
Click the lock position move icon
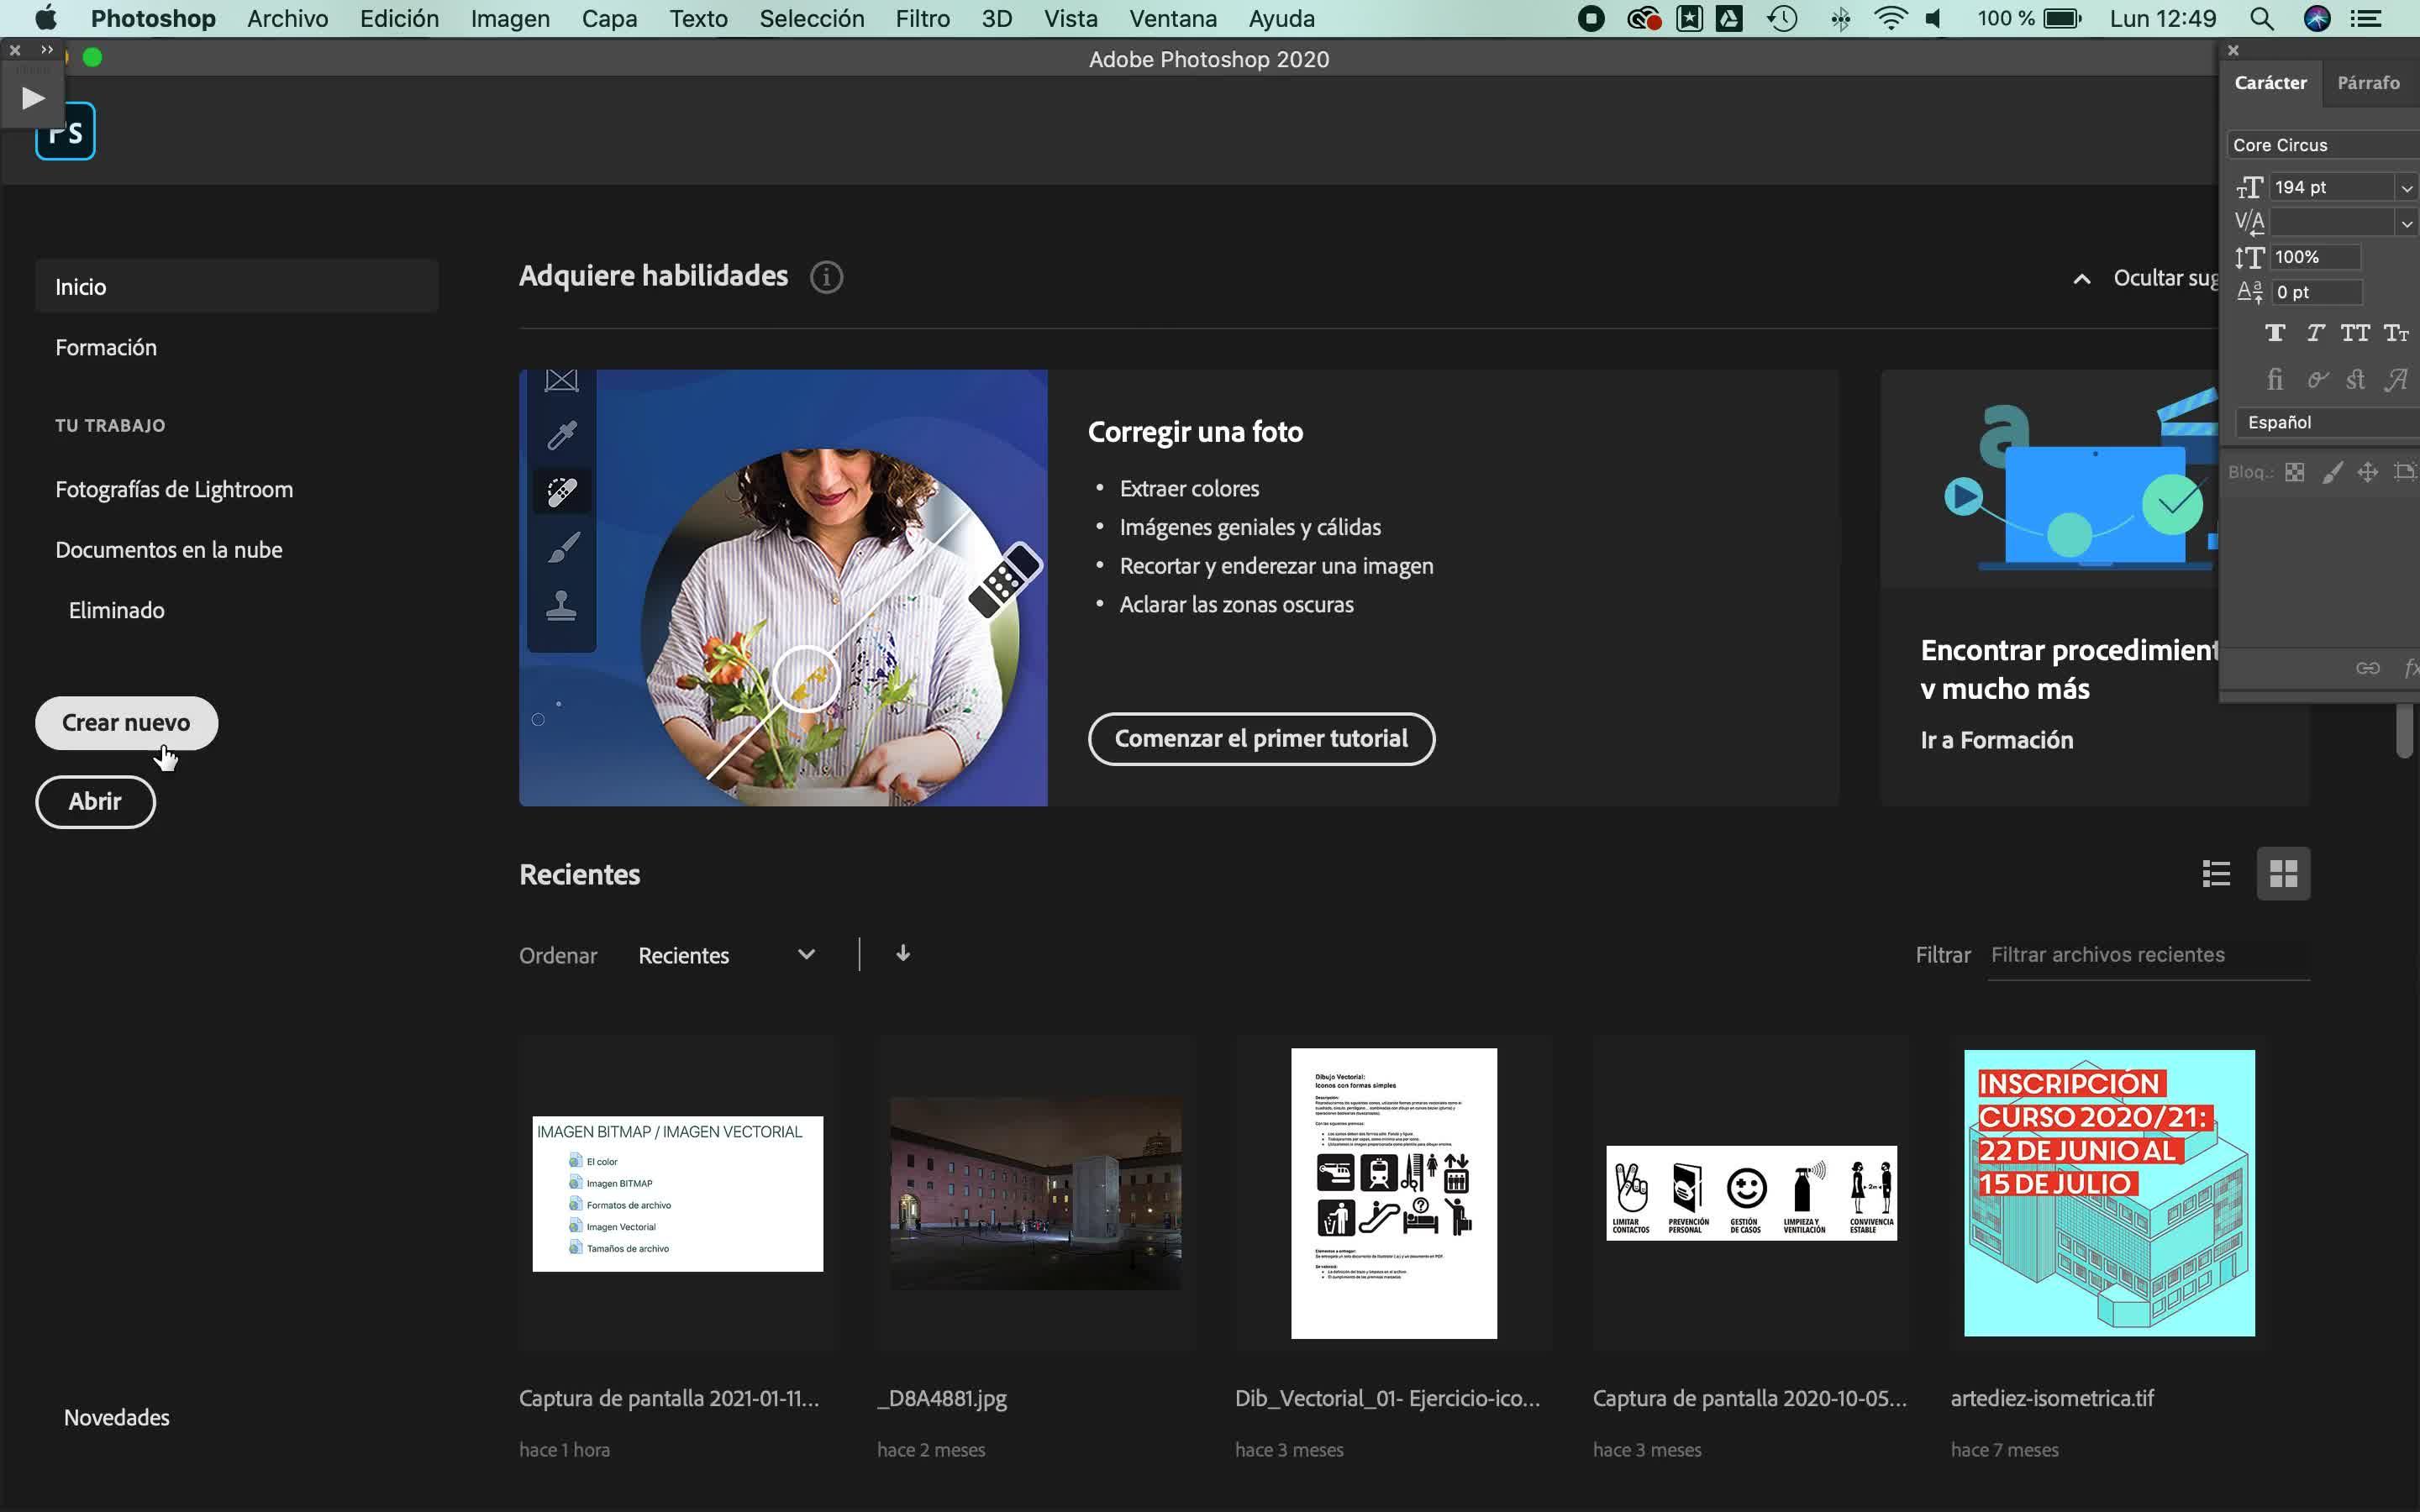coord(2367,473)
